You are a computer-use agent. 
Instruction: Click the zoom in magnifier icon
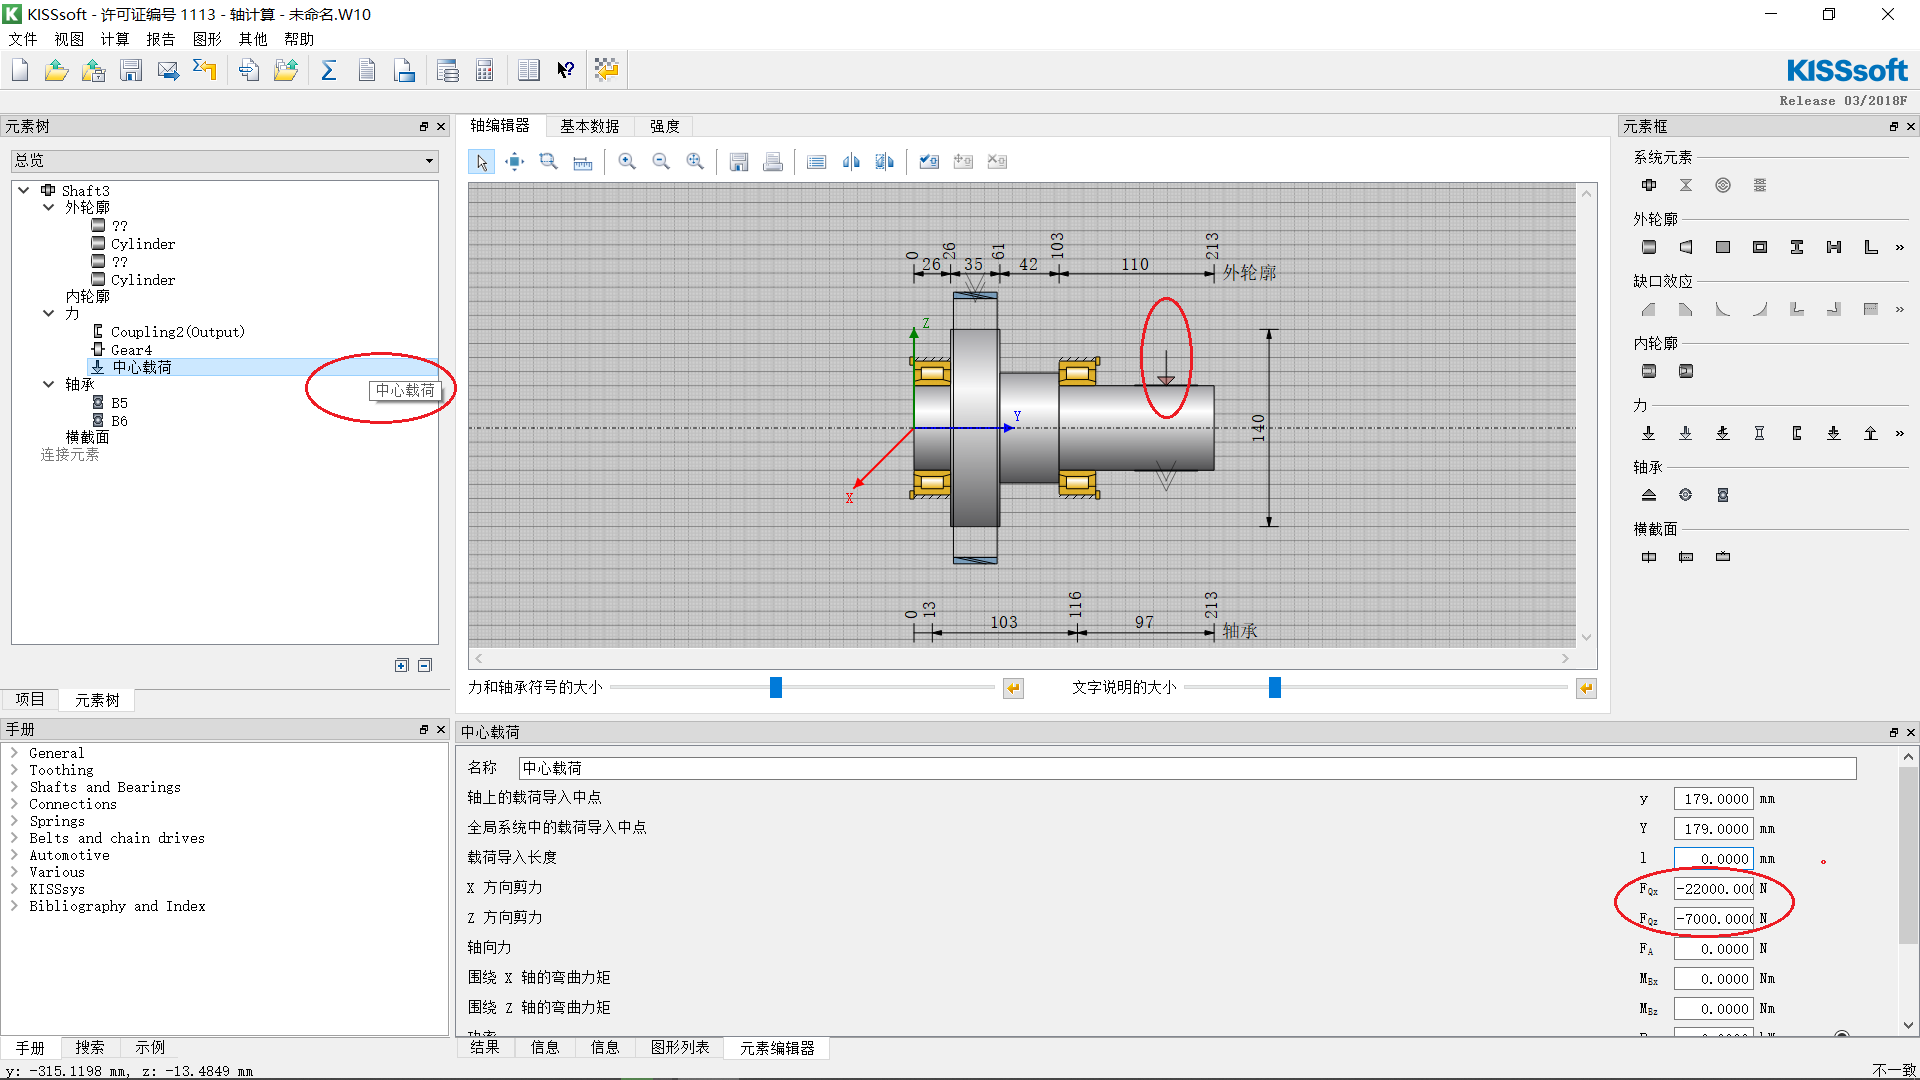[627, 162]
